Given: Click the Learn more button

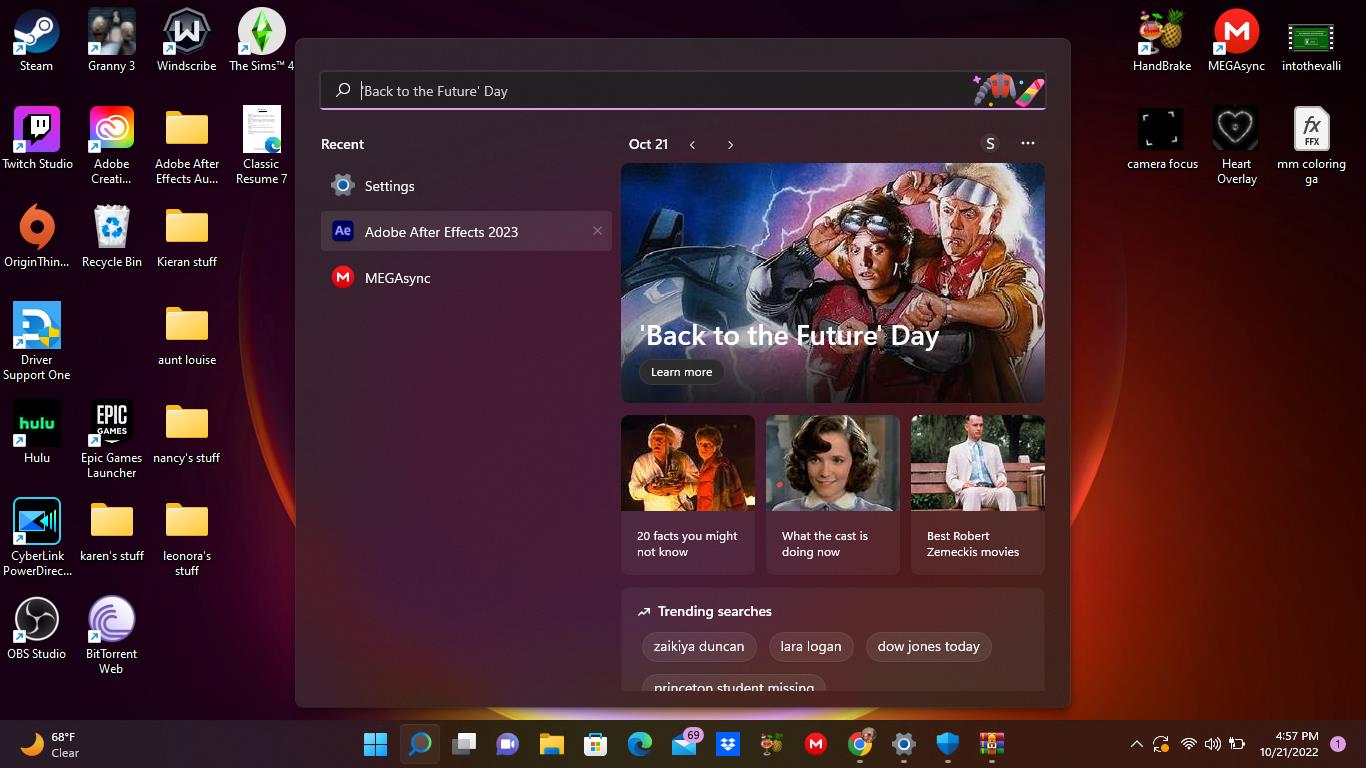Looking at the screenshot, I should click(681, 372).
